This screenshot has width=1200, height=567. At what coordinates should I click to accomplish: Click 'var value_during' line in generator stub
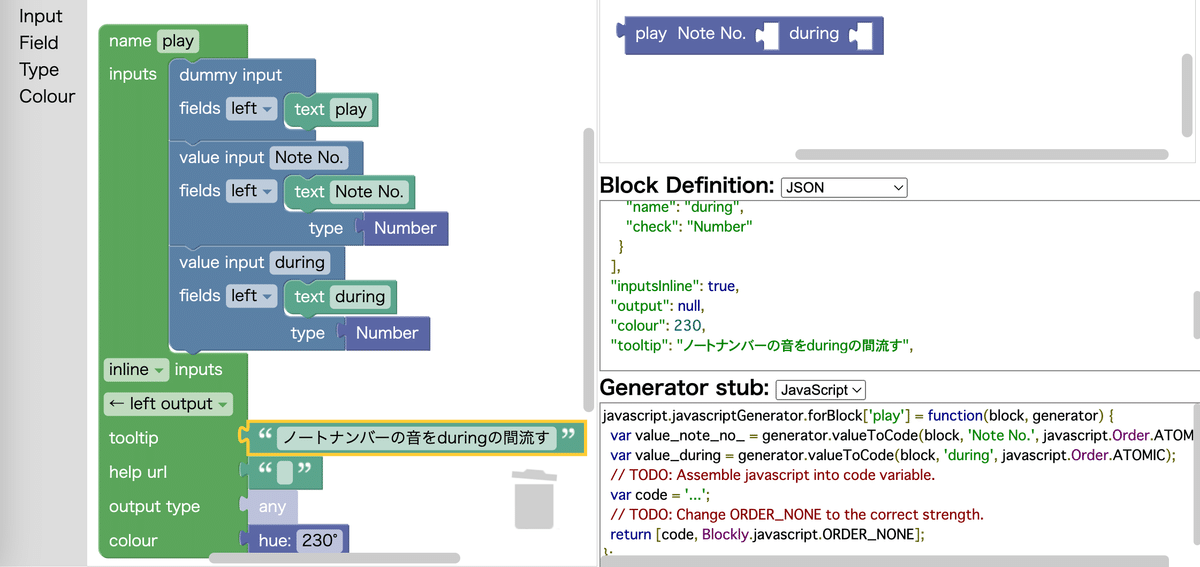point(892,455)
